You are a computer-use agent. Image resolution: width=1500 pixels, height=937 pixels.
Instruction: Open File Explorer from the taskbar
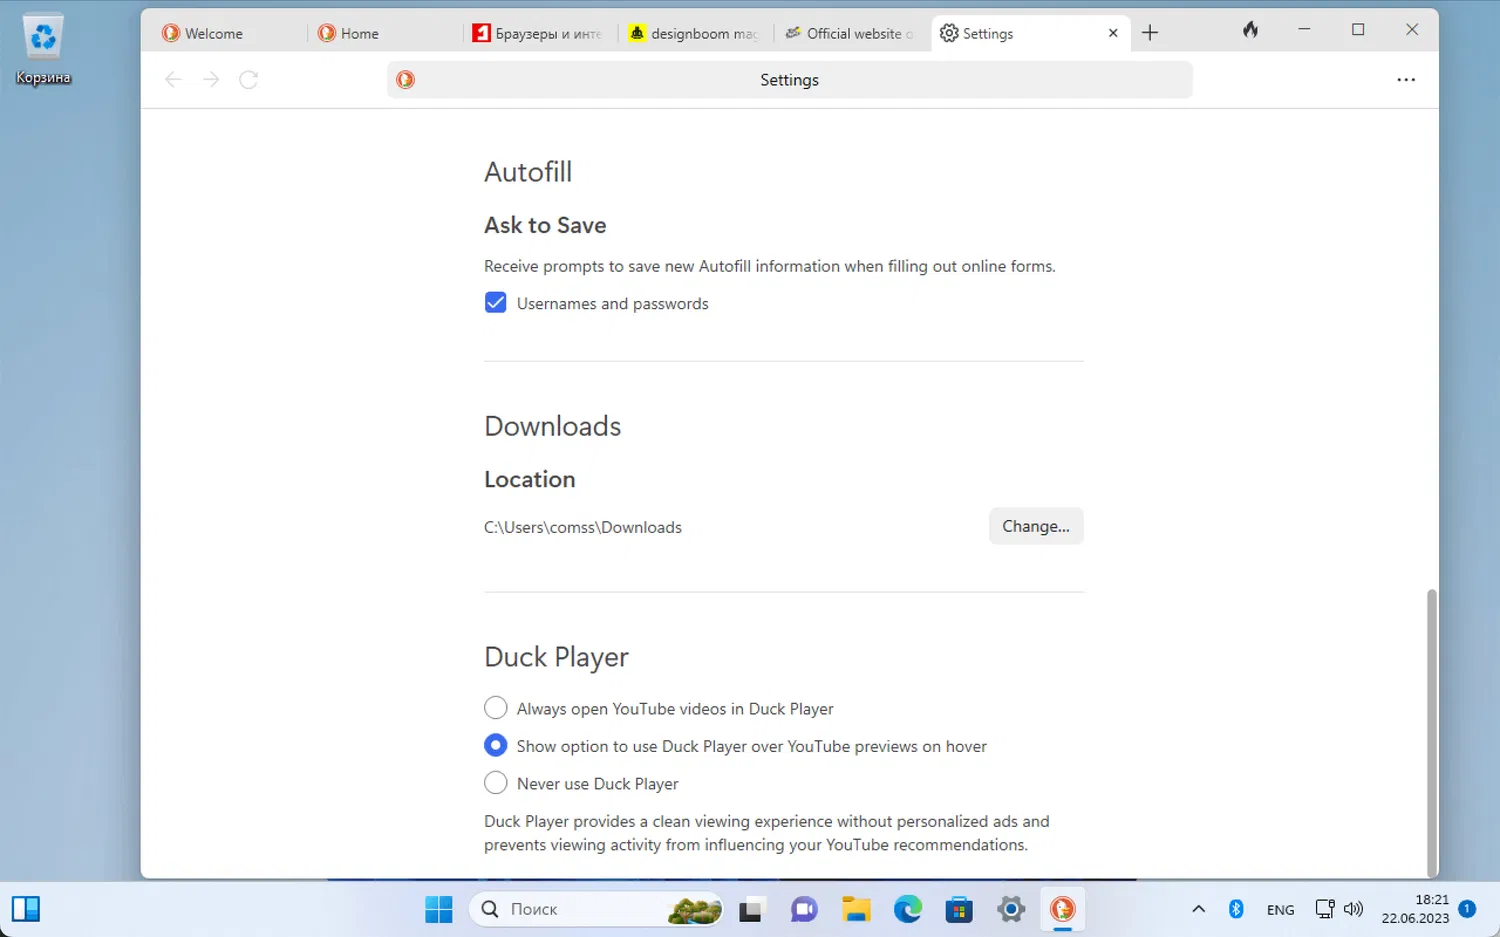click(x=856, y=909)
